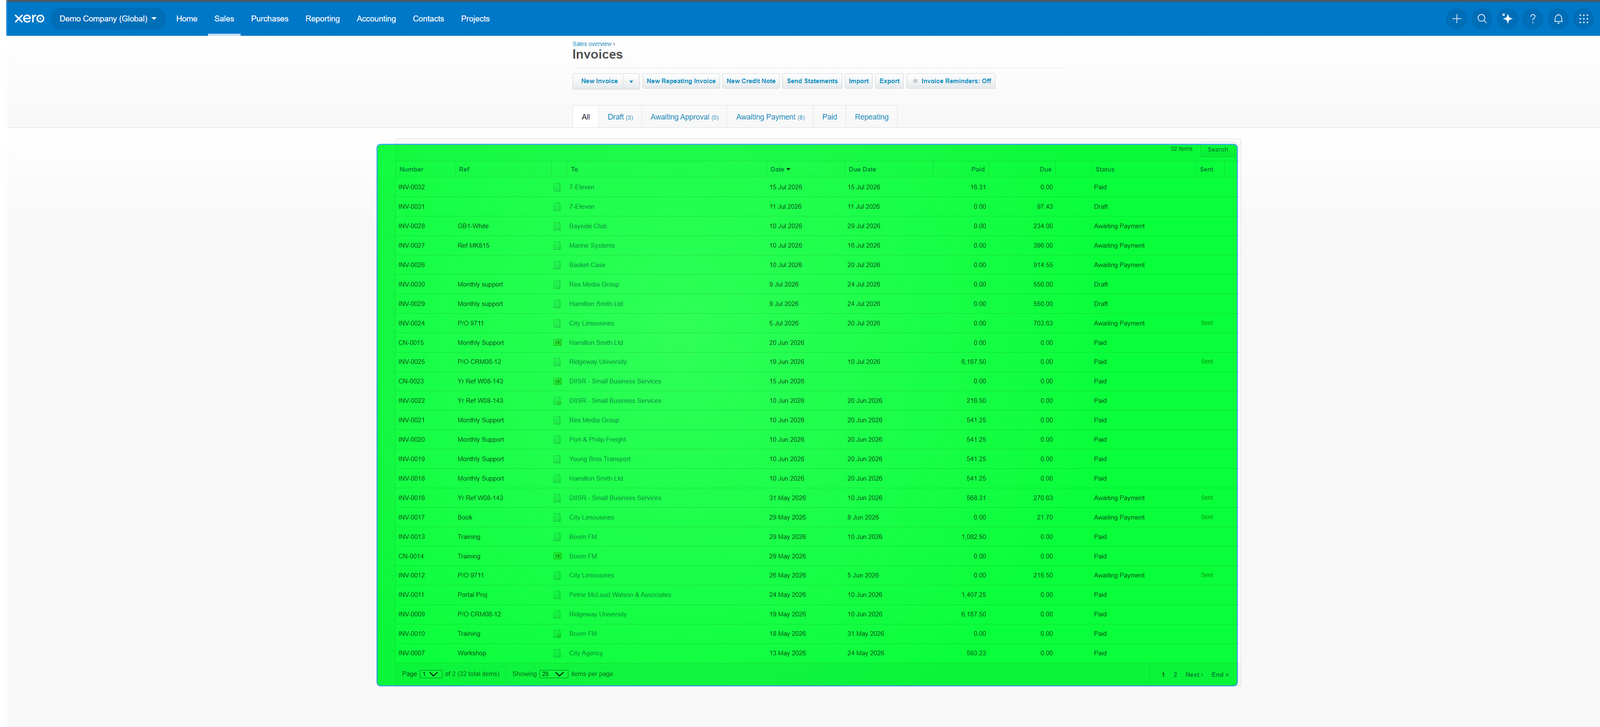Switch to the Draft tab

pyautogui.click(x=620, y=117)
